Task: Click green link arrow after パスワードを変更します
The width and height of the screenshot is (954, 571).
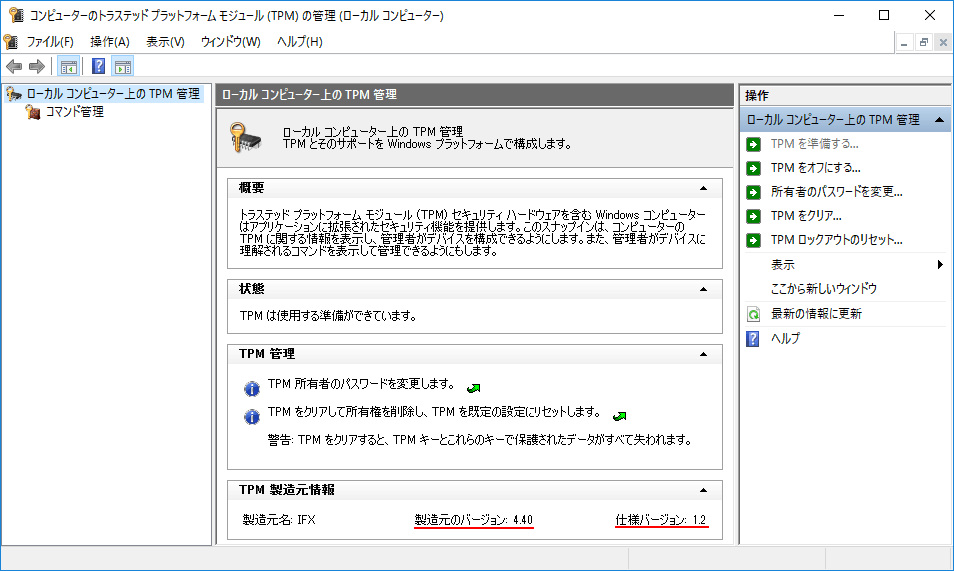Action: tap(473, 388)
